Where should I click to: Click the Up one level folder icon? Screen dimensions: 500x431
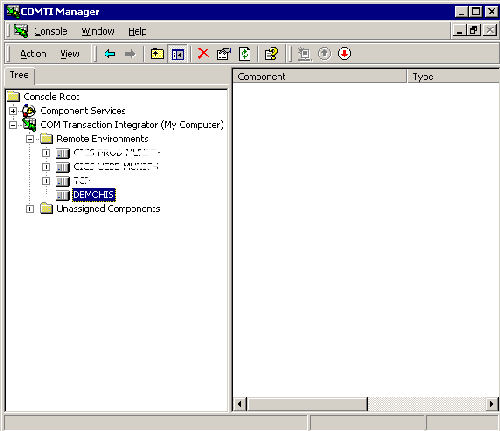(157, 54)
